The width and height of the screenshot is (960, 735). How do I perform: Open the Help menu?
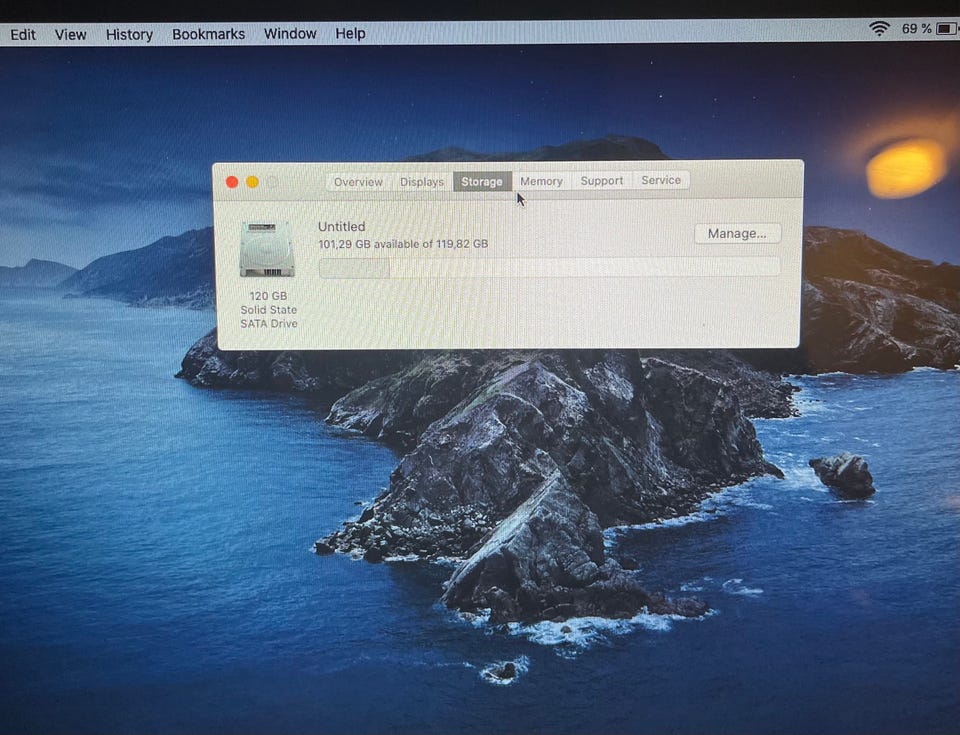(x=350, y=34)
